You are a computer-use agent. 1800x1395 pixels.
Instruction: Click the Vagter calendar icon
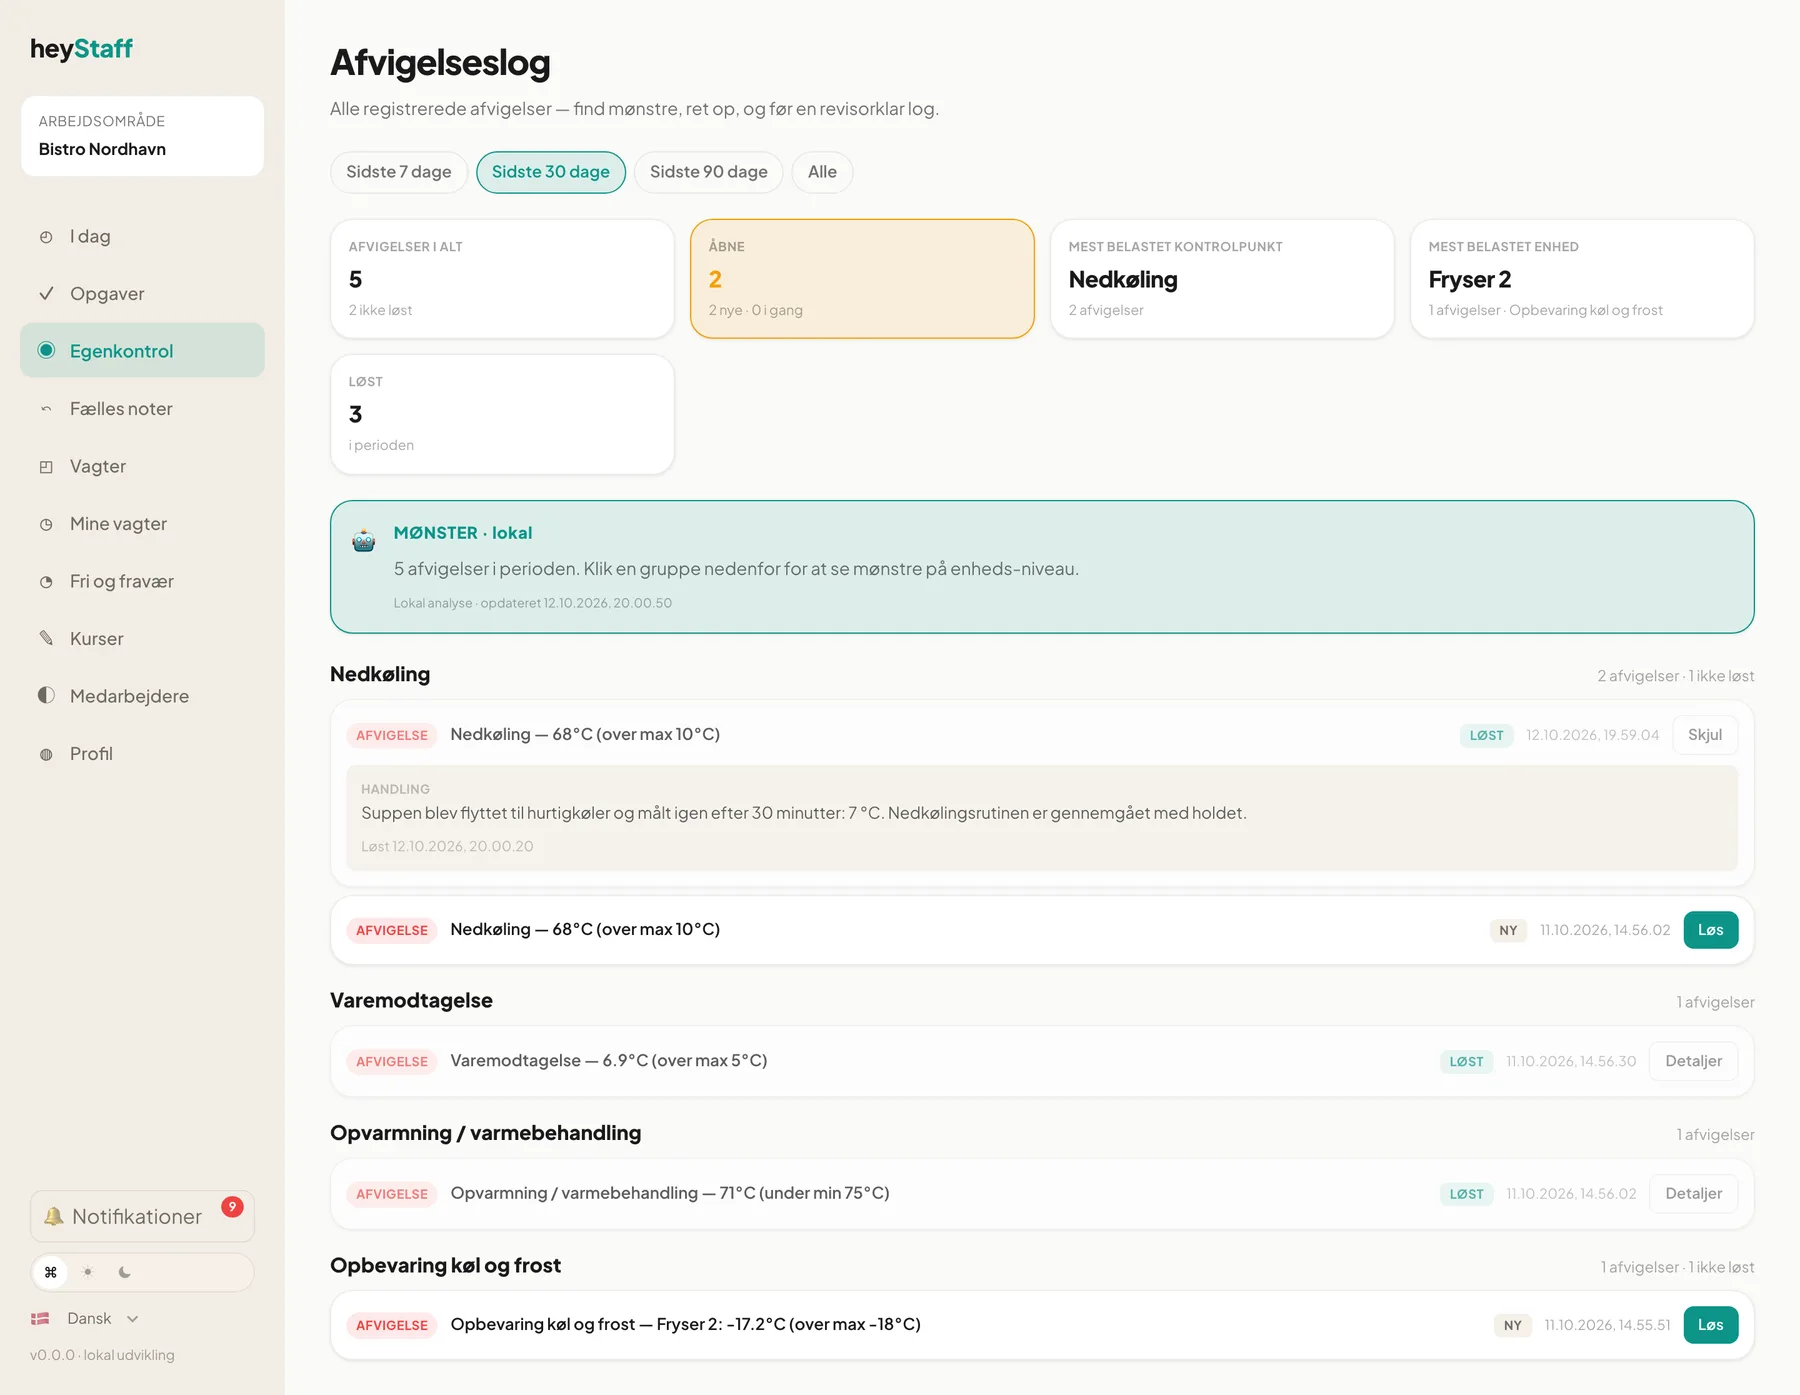click(x=46, y=467)
